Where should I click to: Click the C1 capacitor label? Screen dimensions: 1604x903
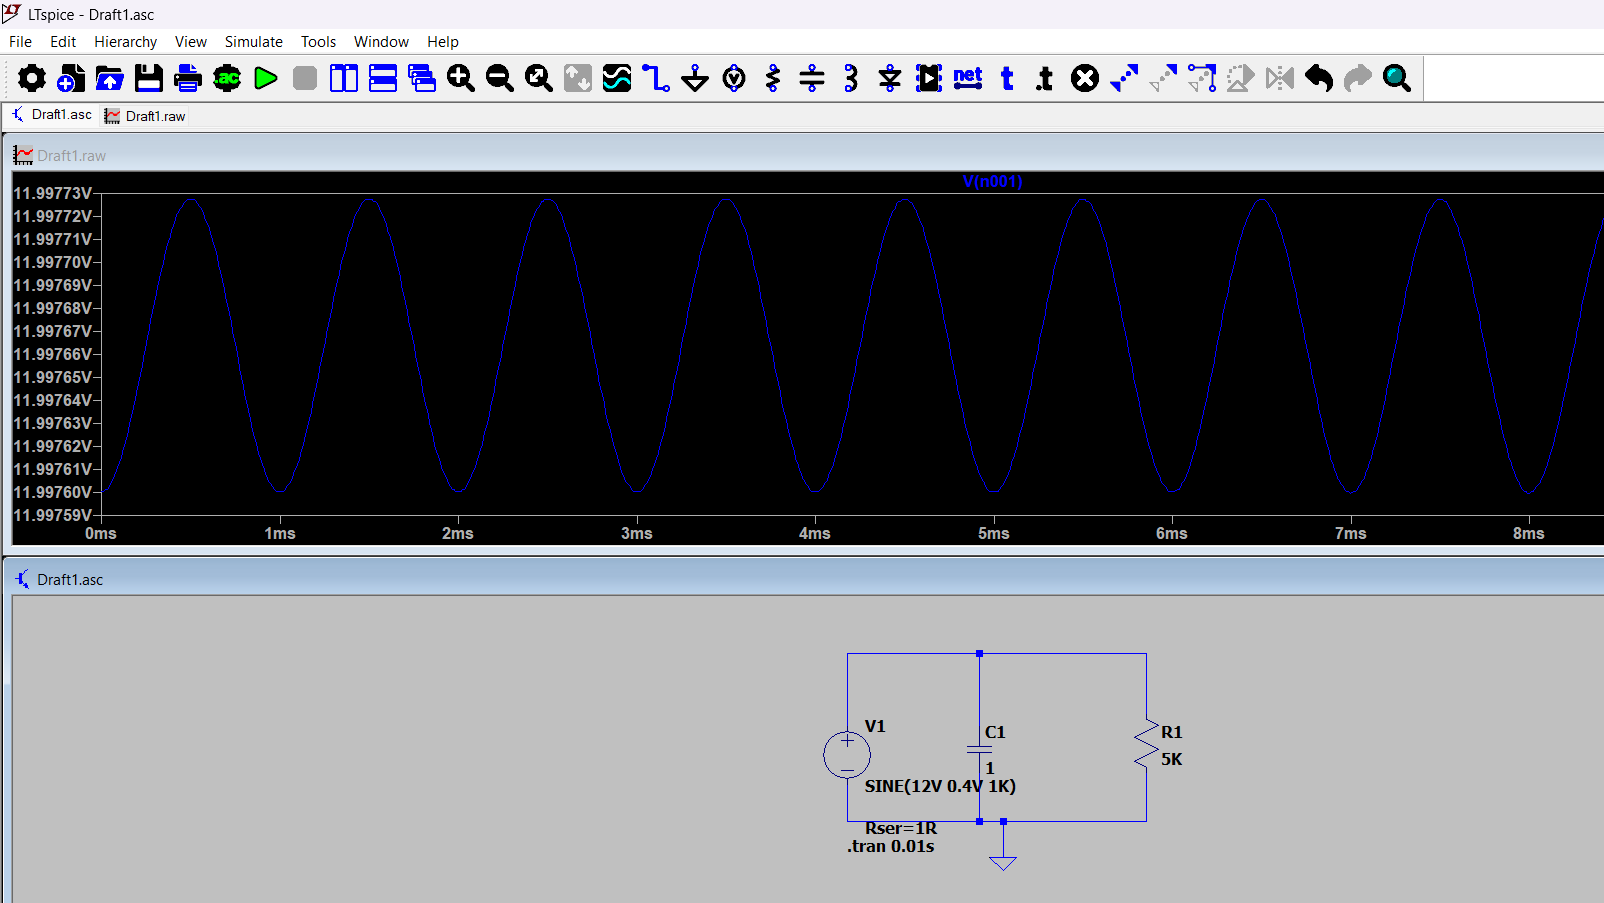click(995, 732)
